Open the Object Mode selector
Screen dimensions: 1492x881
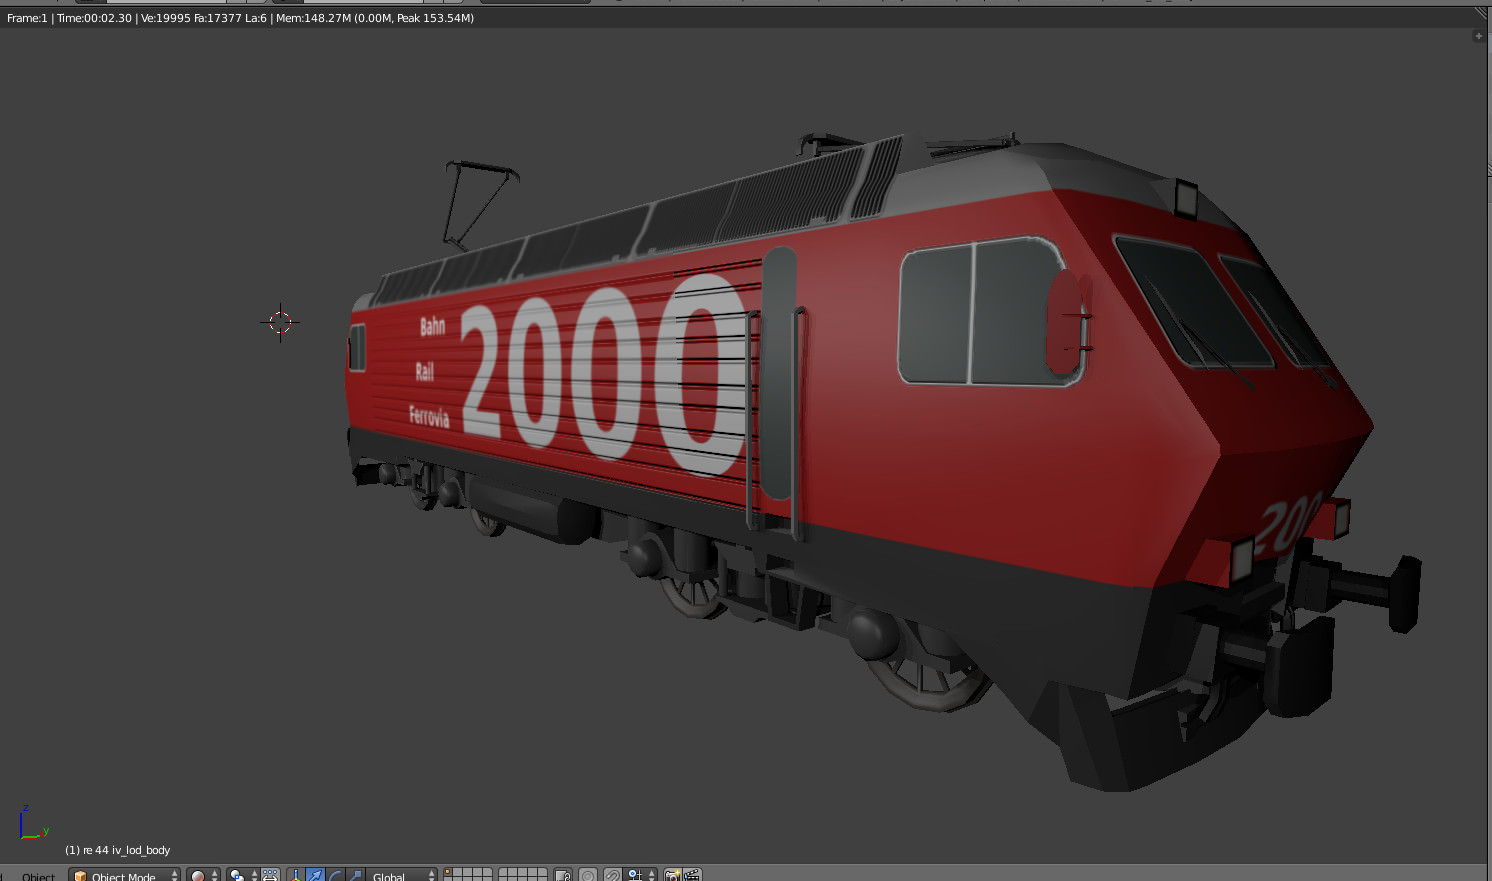125,875
